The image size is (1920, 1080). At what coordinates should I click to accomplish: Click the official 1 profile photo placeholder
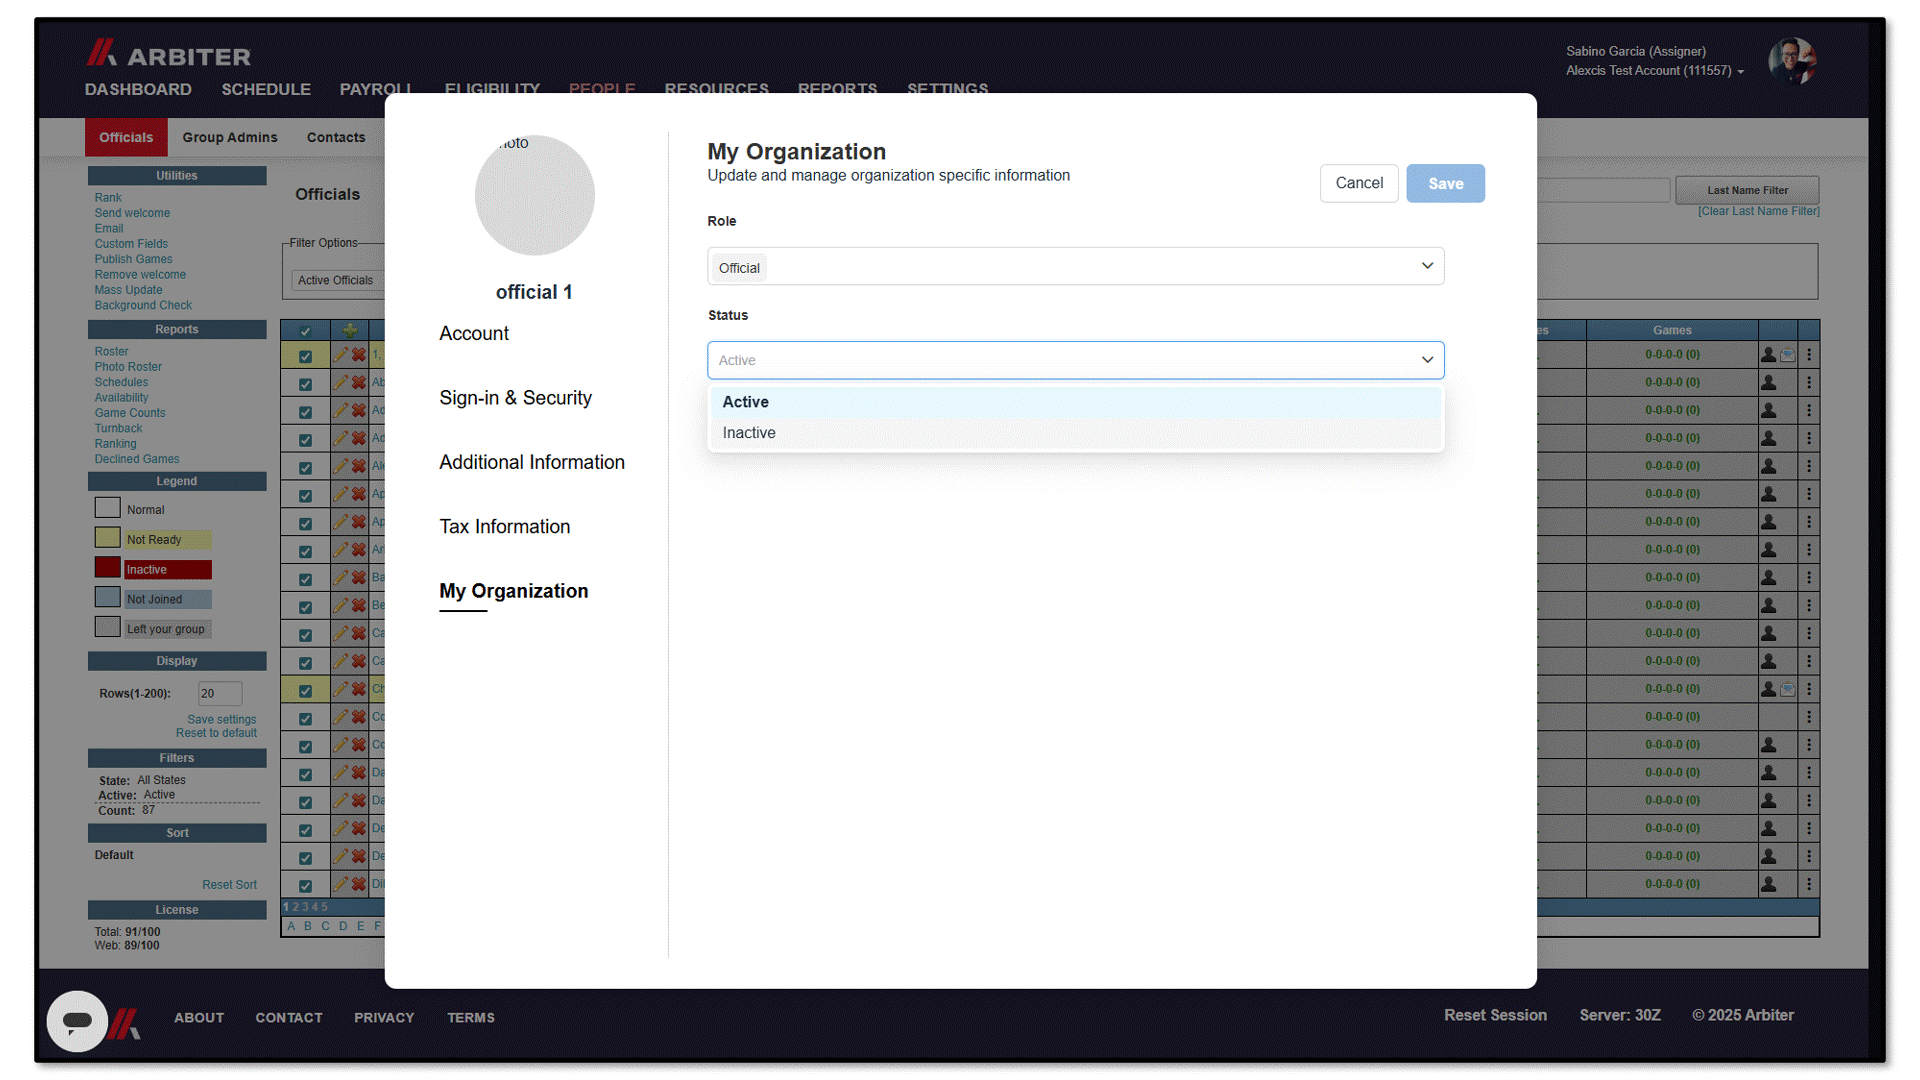[x=535, y=195]
